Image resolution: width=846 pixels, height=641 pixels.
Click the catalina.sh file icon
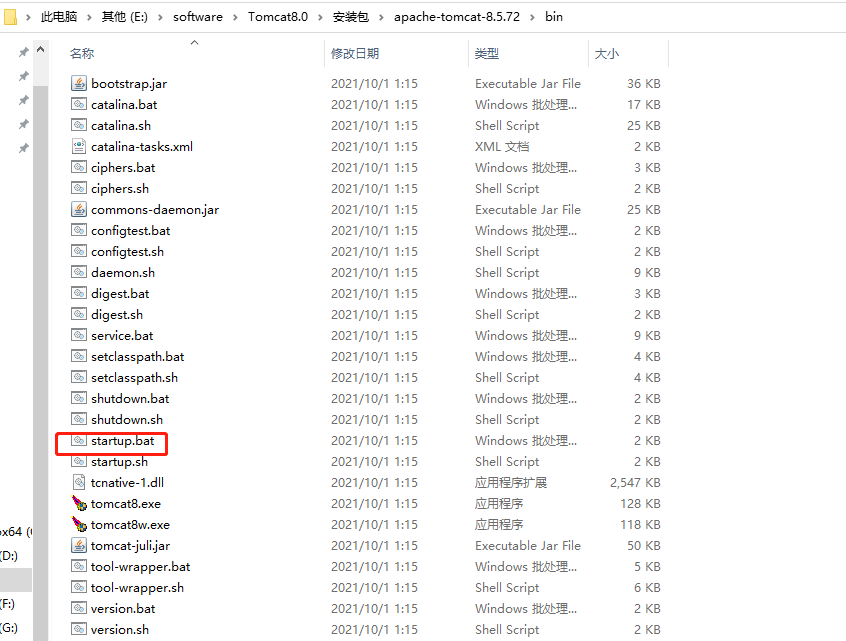click(x=79, y=125)
